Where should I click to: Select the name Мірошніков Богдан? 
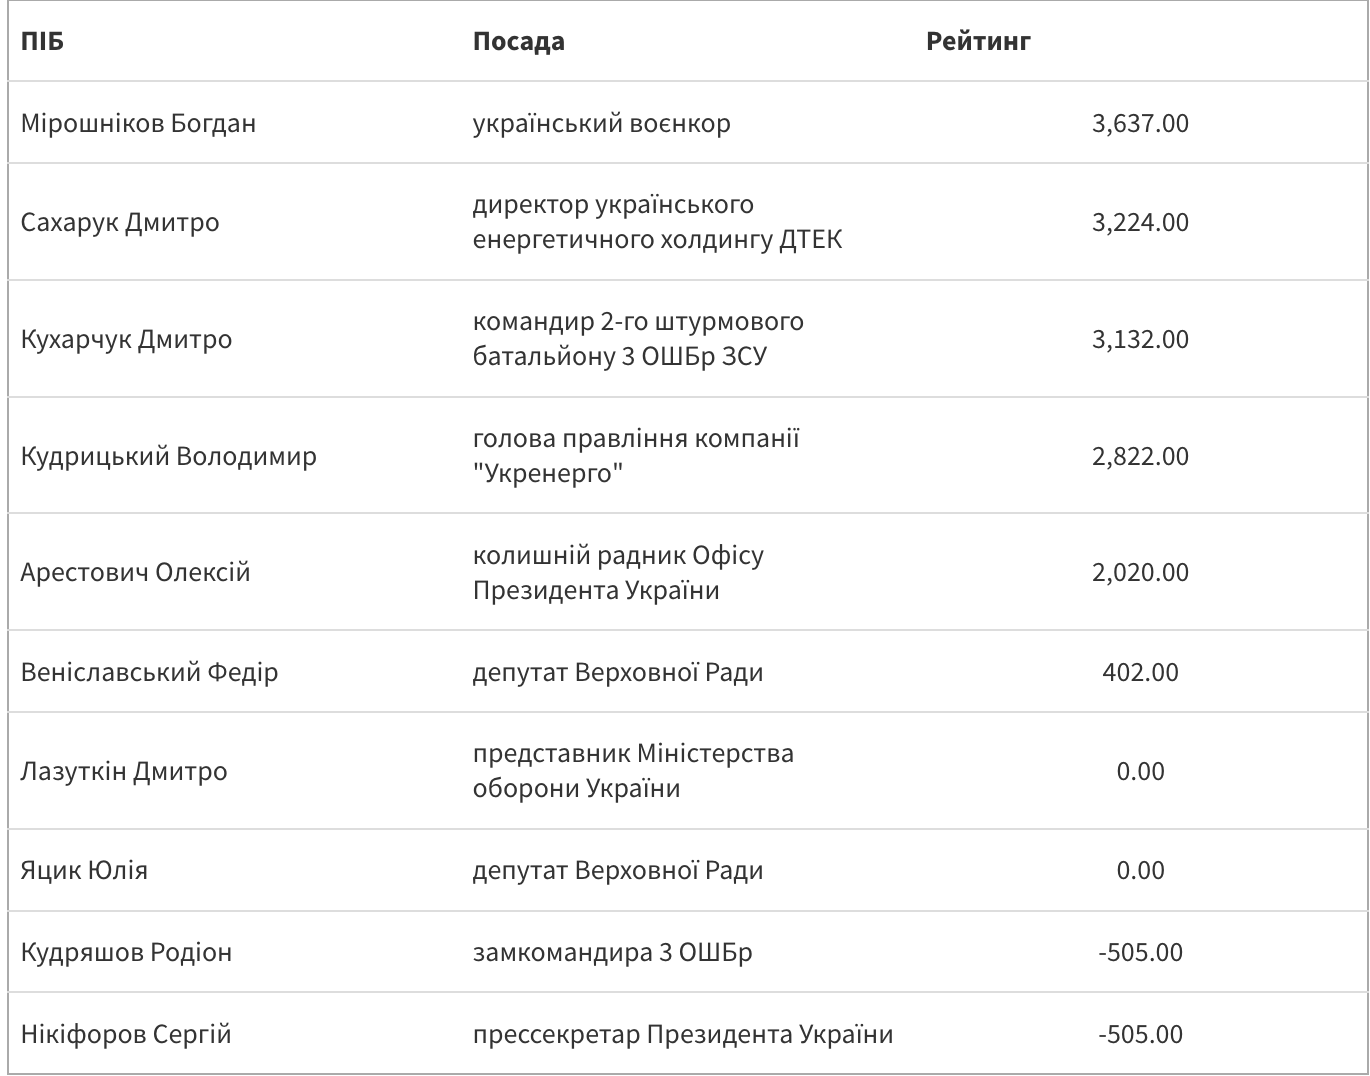point(138,123)
